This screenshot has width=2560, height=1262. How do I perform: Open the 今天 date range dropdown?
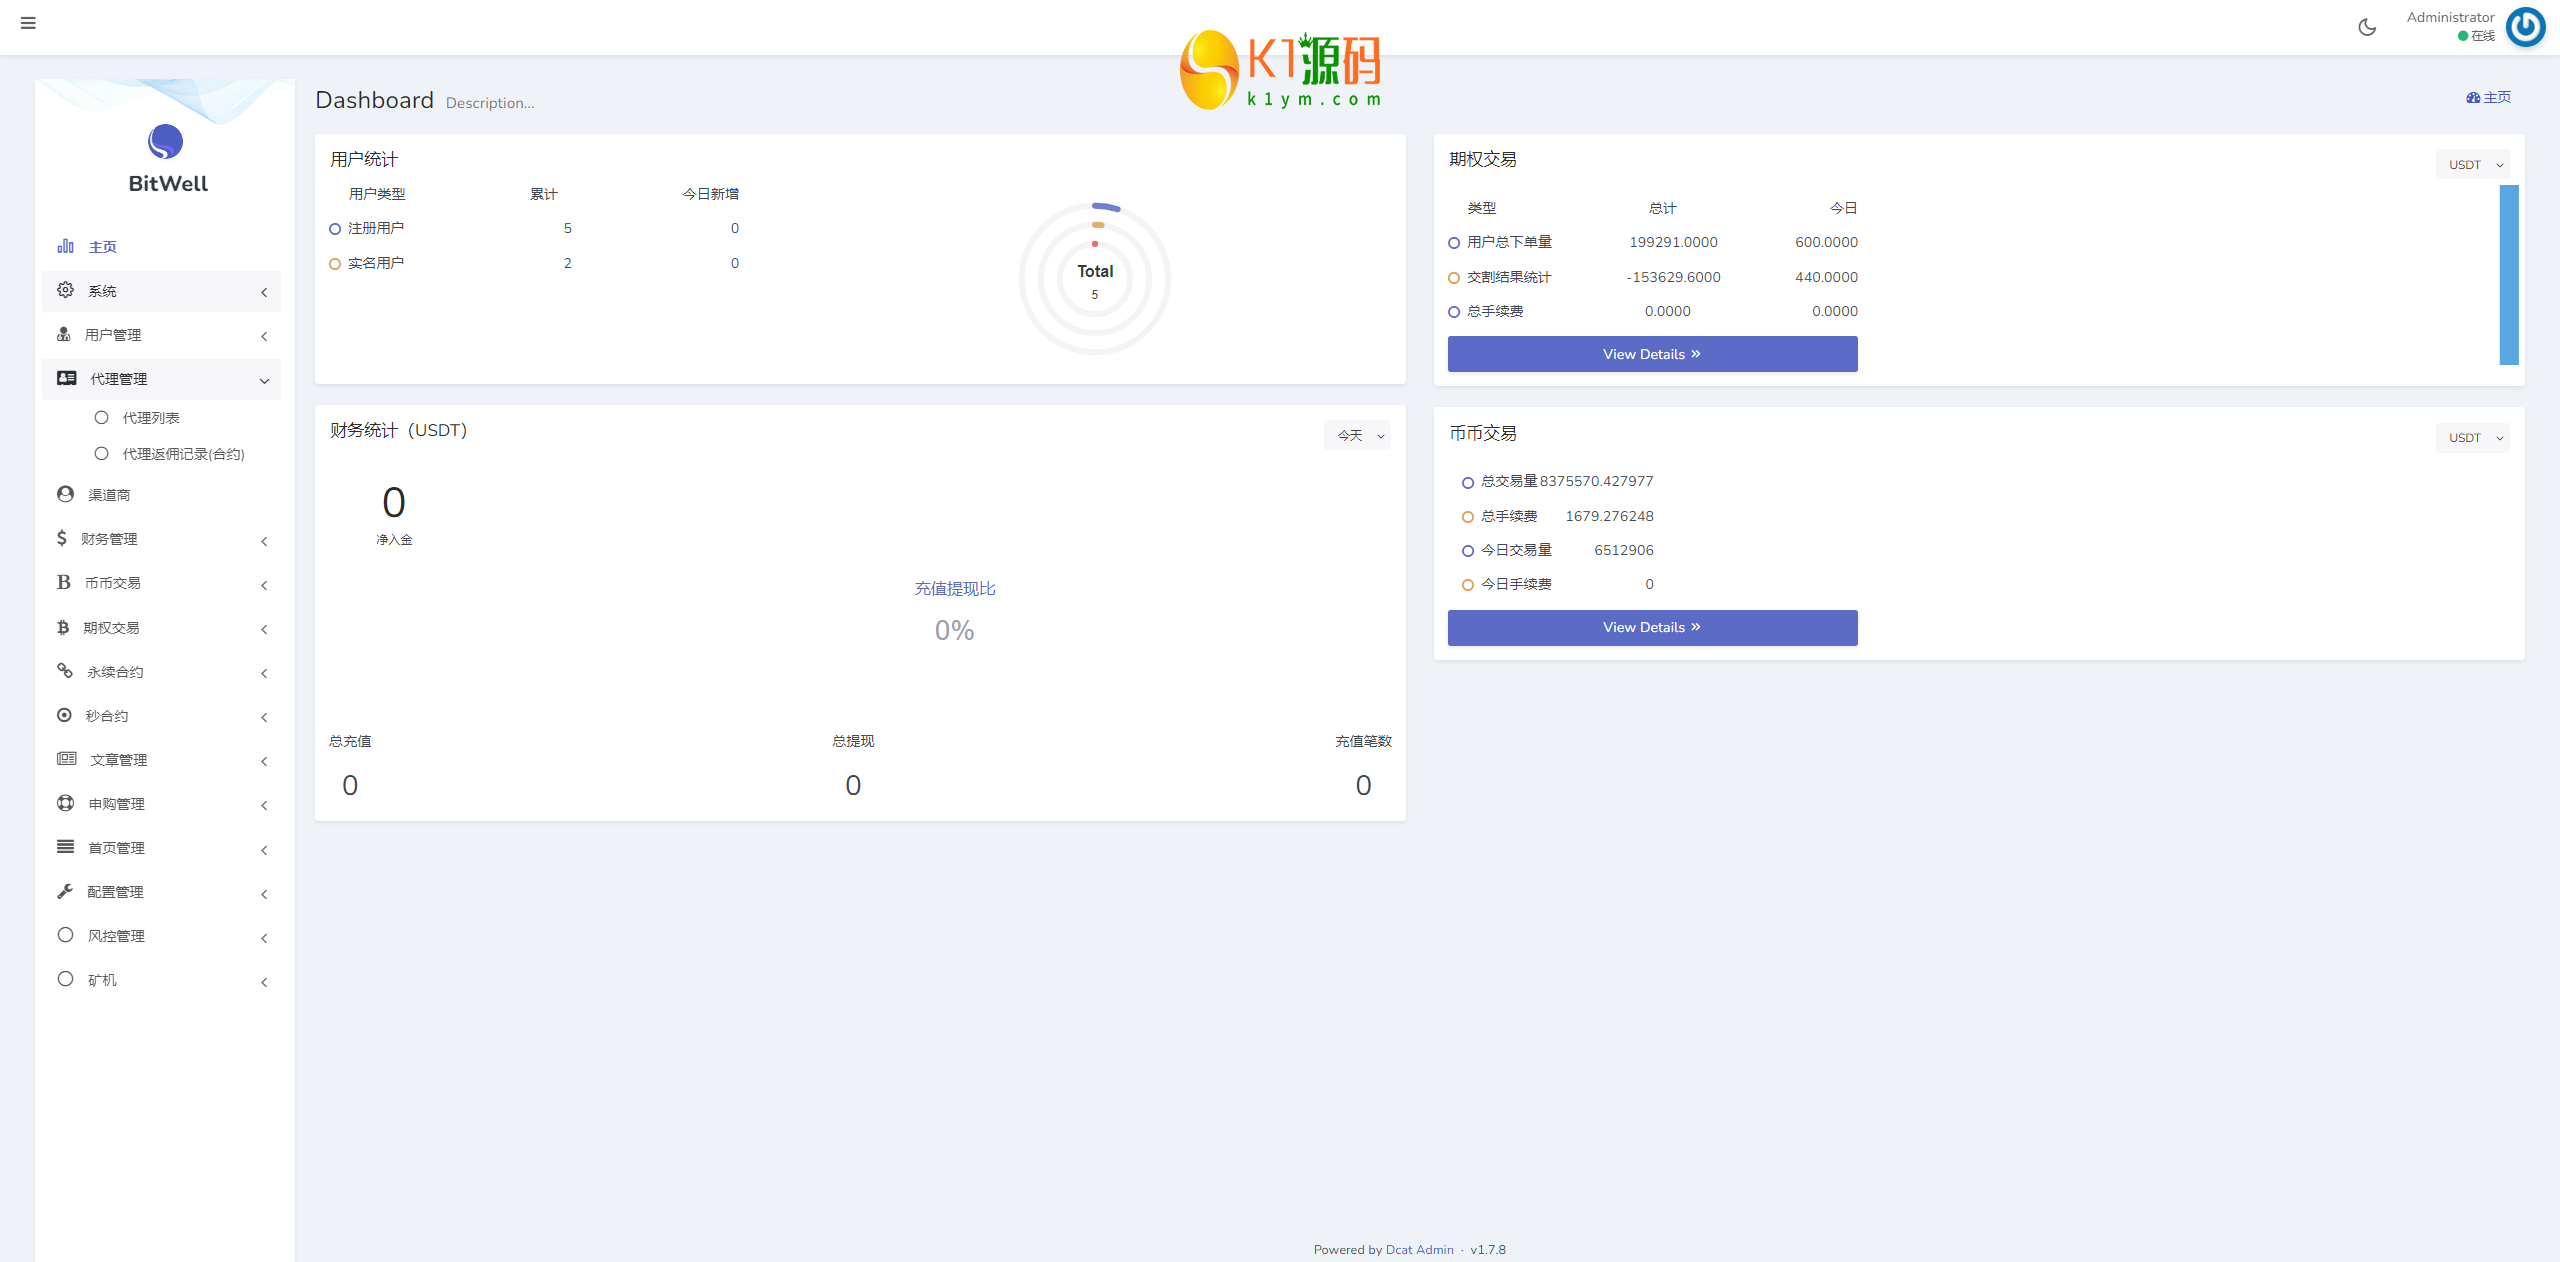coord(1358,436)
